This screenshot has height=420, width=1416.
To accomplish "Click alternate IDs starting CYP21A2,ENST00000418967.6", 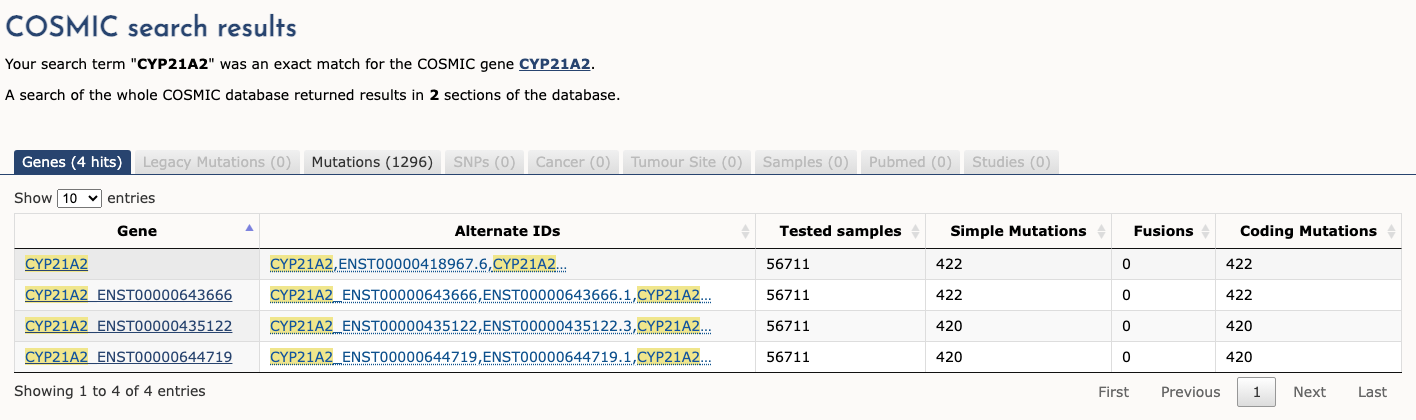I will click(x=418, y=264).
